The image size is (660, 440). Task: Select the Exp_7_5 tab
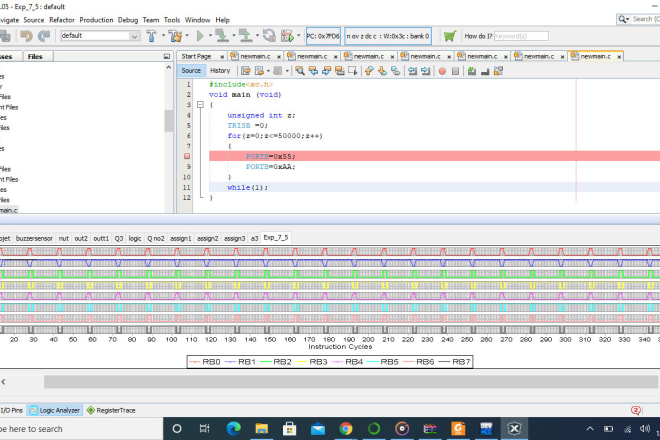276,238
